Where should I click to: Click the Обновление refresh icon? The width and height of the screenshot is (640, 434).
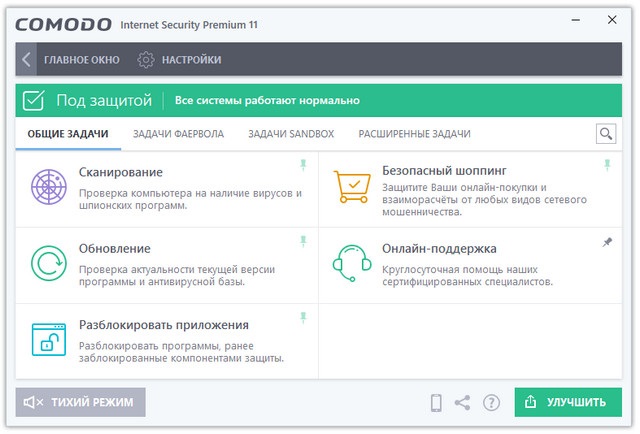pyautogui.click(x=49, y=264)
